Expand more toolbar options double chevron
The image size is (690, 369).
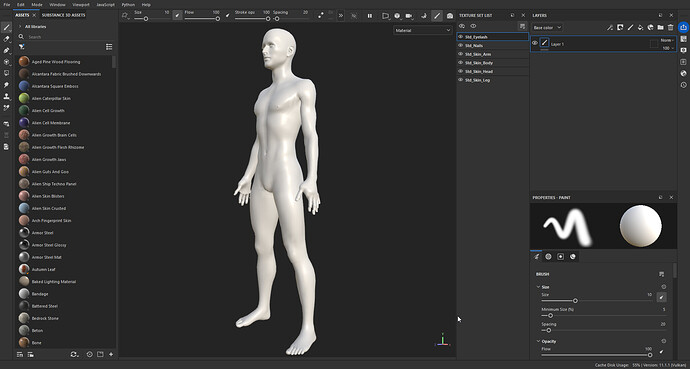point(341,15)
